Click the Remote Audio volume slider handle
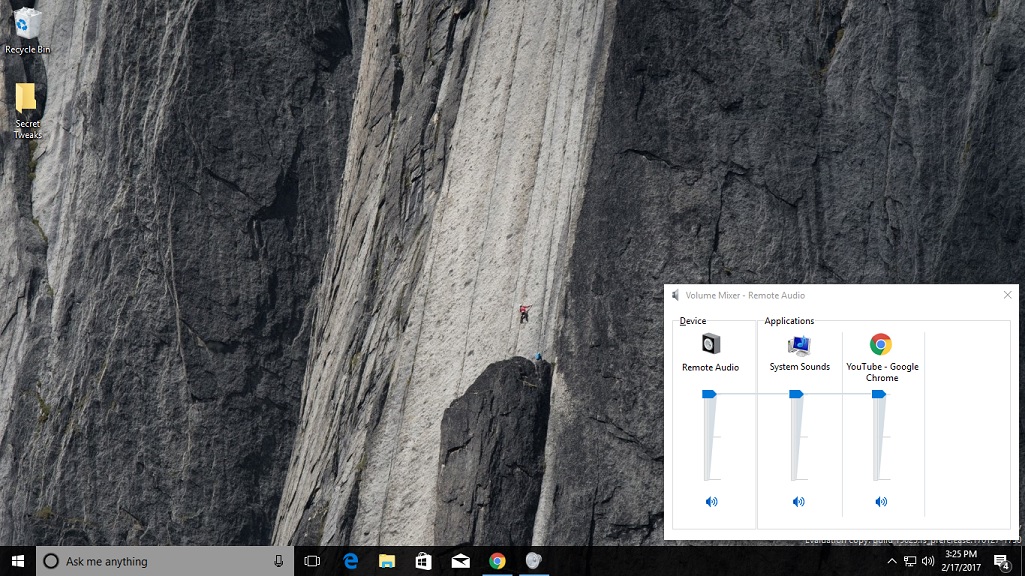The width and height of the screenshot is (1025, 576). point(709,395)
